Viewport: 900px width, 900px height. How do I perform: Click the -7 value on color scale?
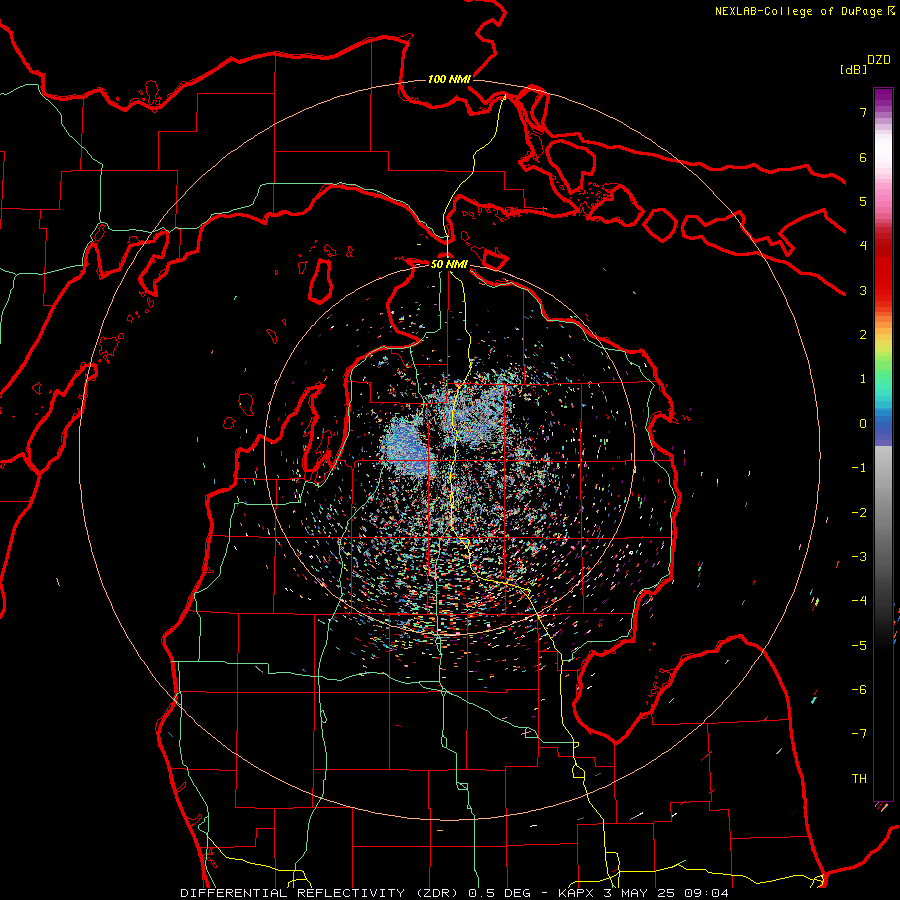pyautogui.click(x=859, y=734)
